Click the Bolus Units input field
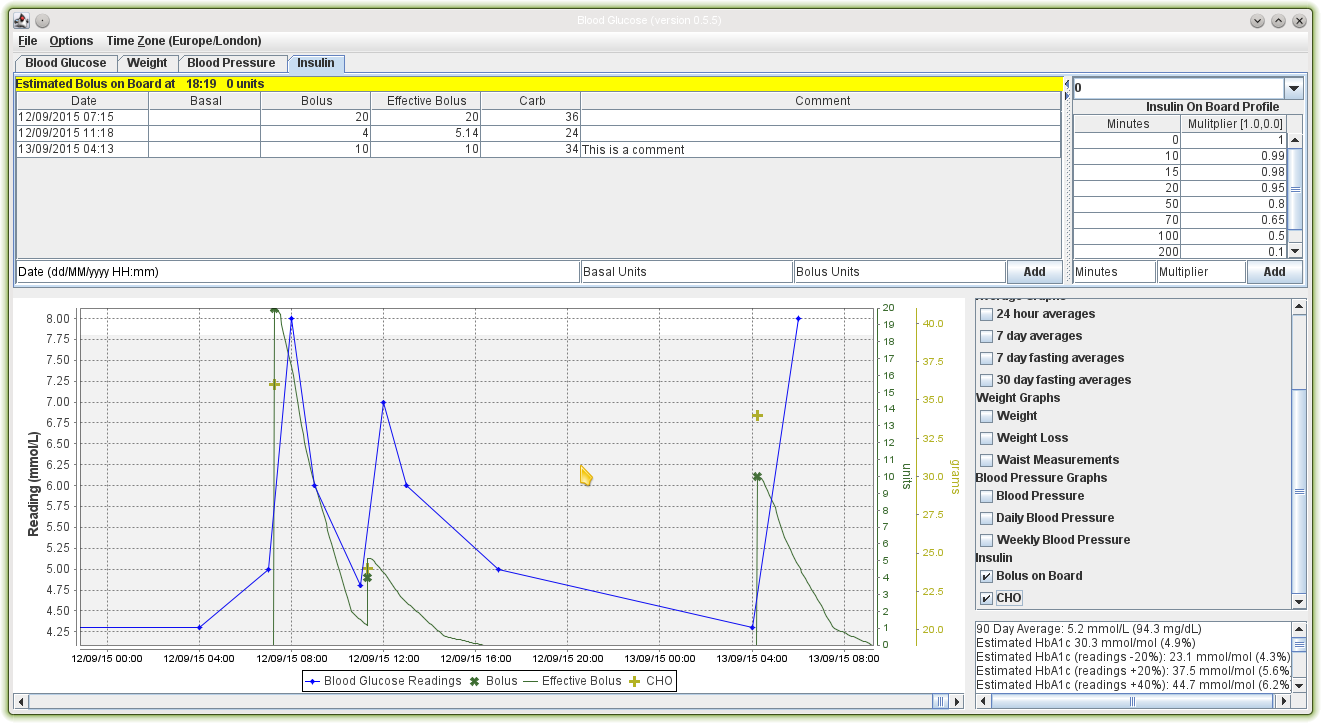The height and width of the screenshot is (723, 1321). coord(900,272)
